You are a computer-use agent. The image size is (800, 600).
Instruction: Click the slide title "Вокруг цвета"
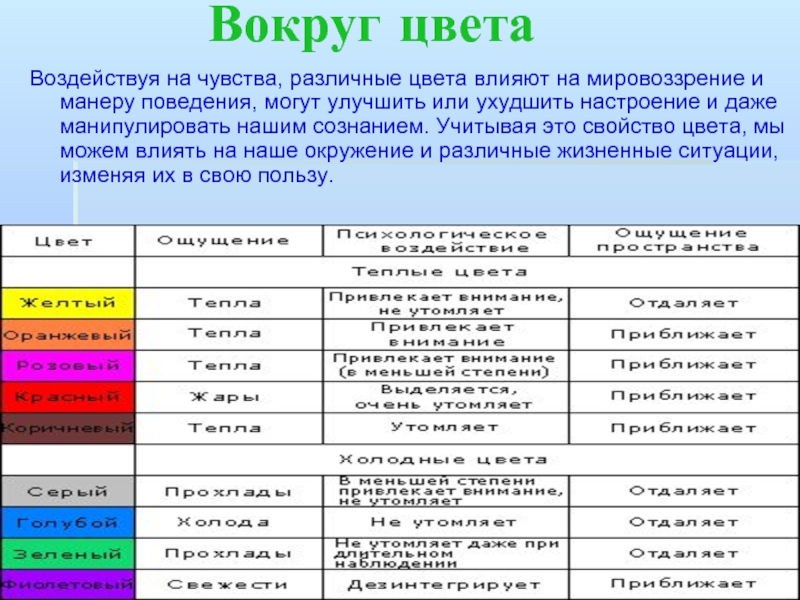tap(371, 26)
